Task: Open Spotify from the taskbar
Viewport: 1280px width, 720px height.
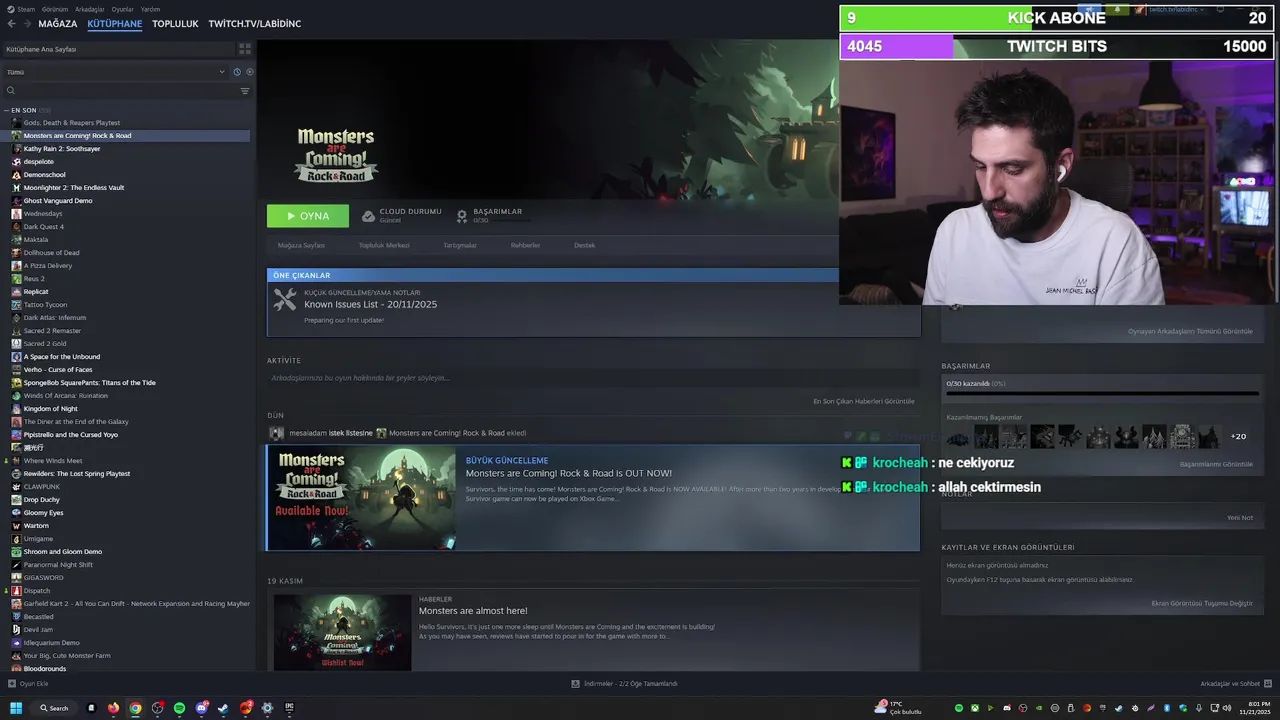Action: click(x=179, y=708)
